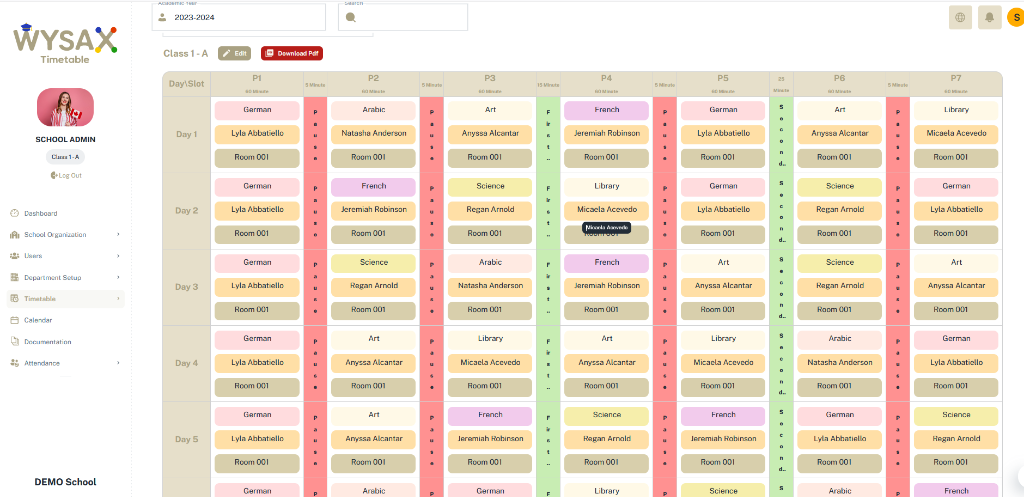Click Anyssa Alcantar in Day 4 P2
The width and height of the screenshot is (1024, 497).
374,363
